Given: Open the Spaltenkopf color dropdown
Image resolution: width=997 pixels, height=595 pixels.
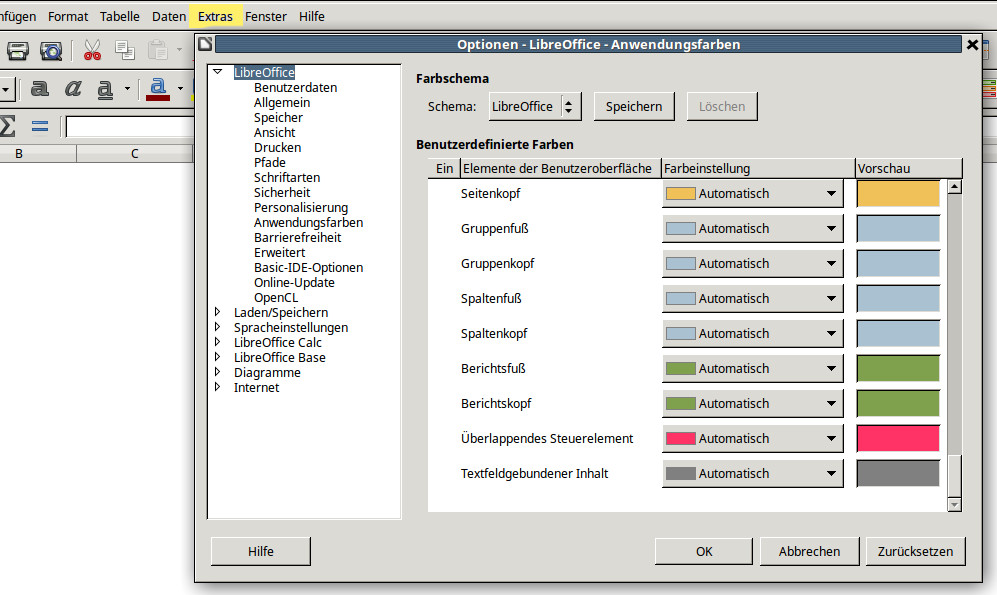Looking at the screenshot, I should (x=753, y=333).
